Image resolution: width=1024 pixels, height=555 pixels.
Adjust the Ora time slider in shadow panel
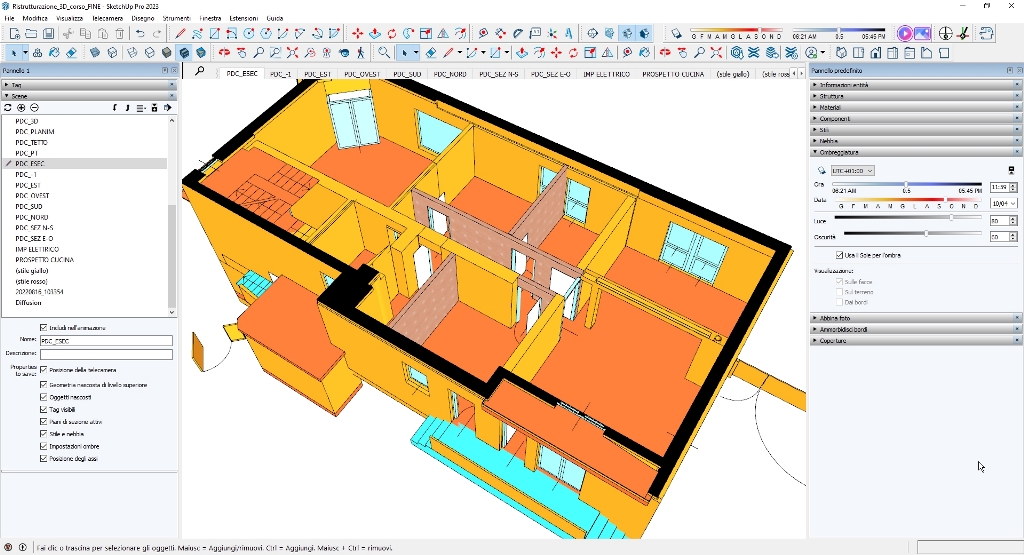[x=906, y=185]
